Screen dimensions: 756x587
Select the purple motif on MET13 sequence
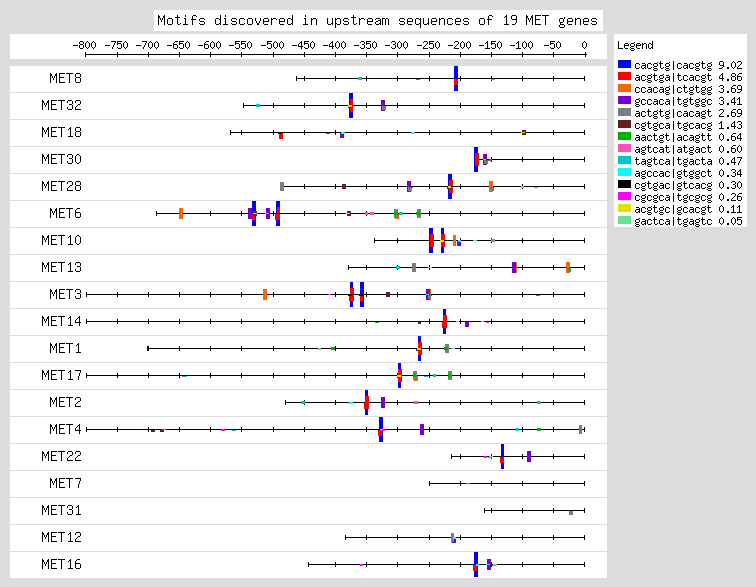tap(514, 267)
